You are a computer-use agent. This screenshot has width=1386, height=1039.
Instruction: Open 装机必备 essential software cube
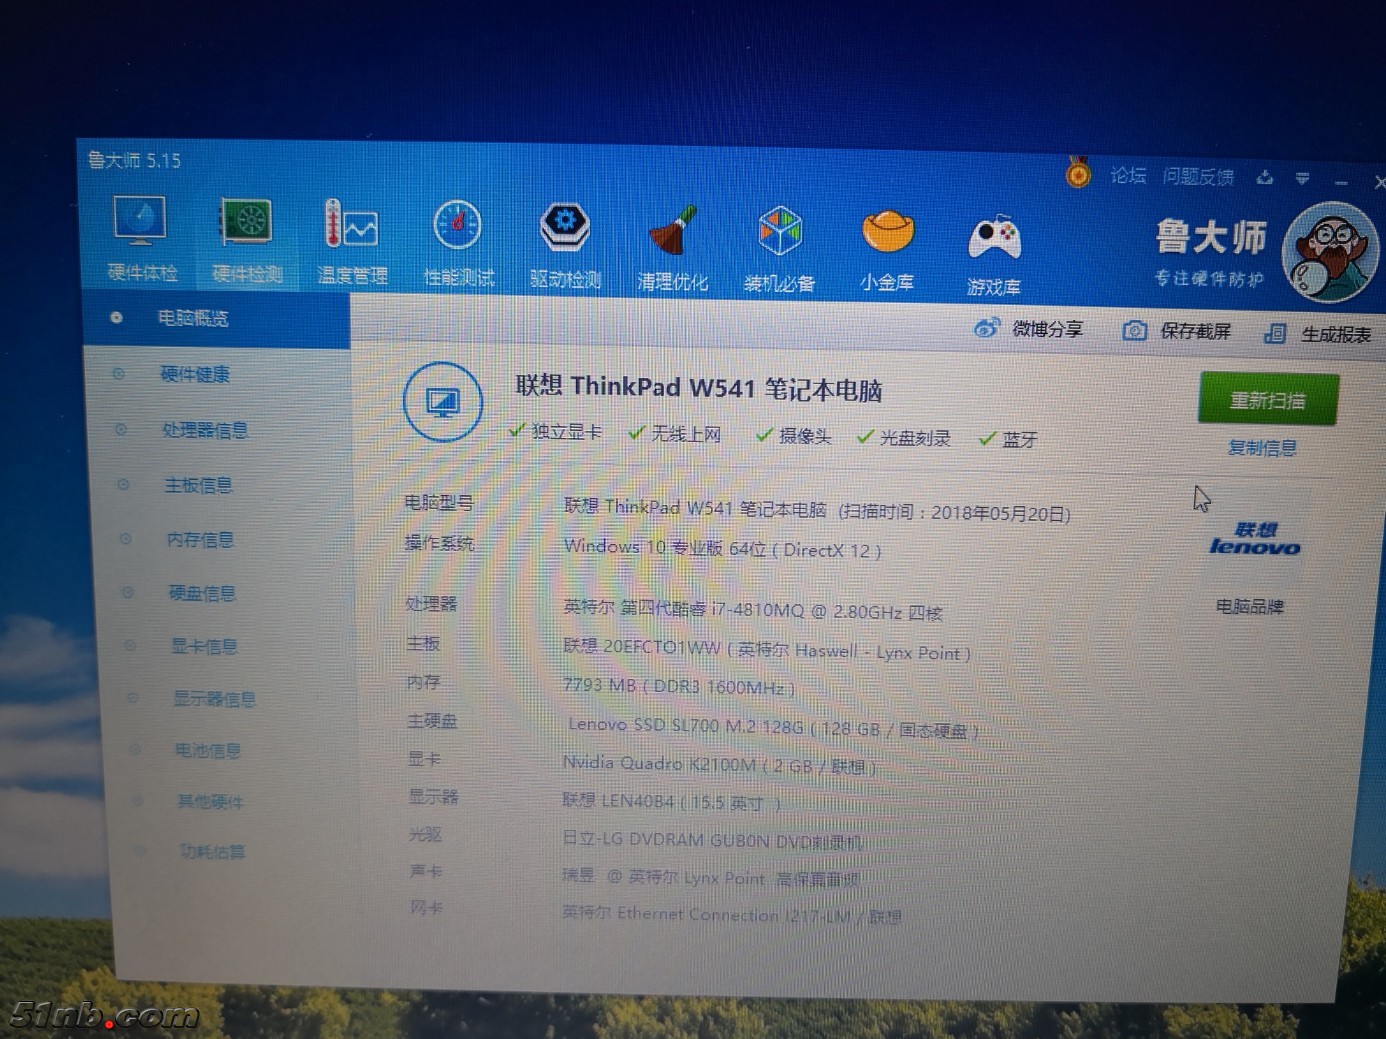779,250
